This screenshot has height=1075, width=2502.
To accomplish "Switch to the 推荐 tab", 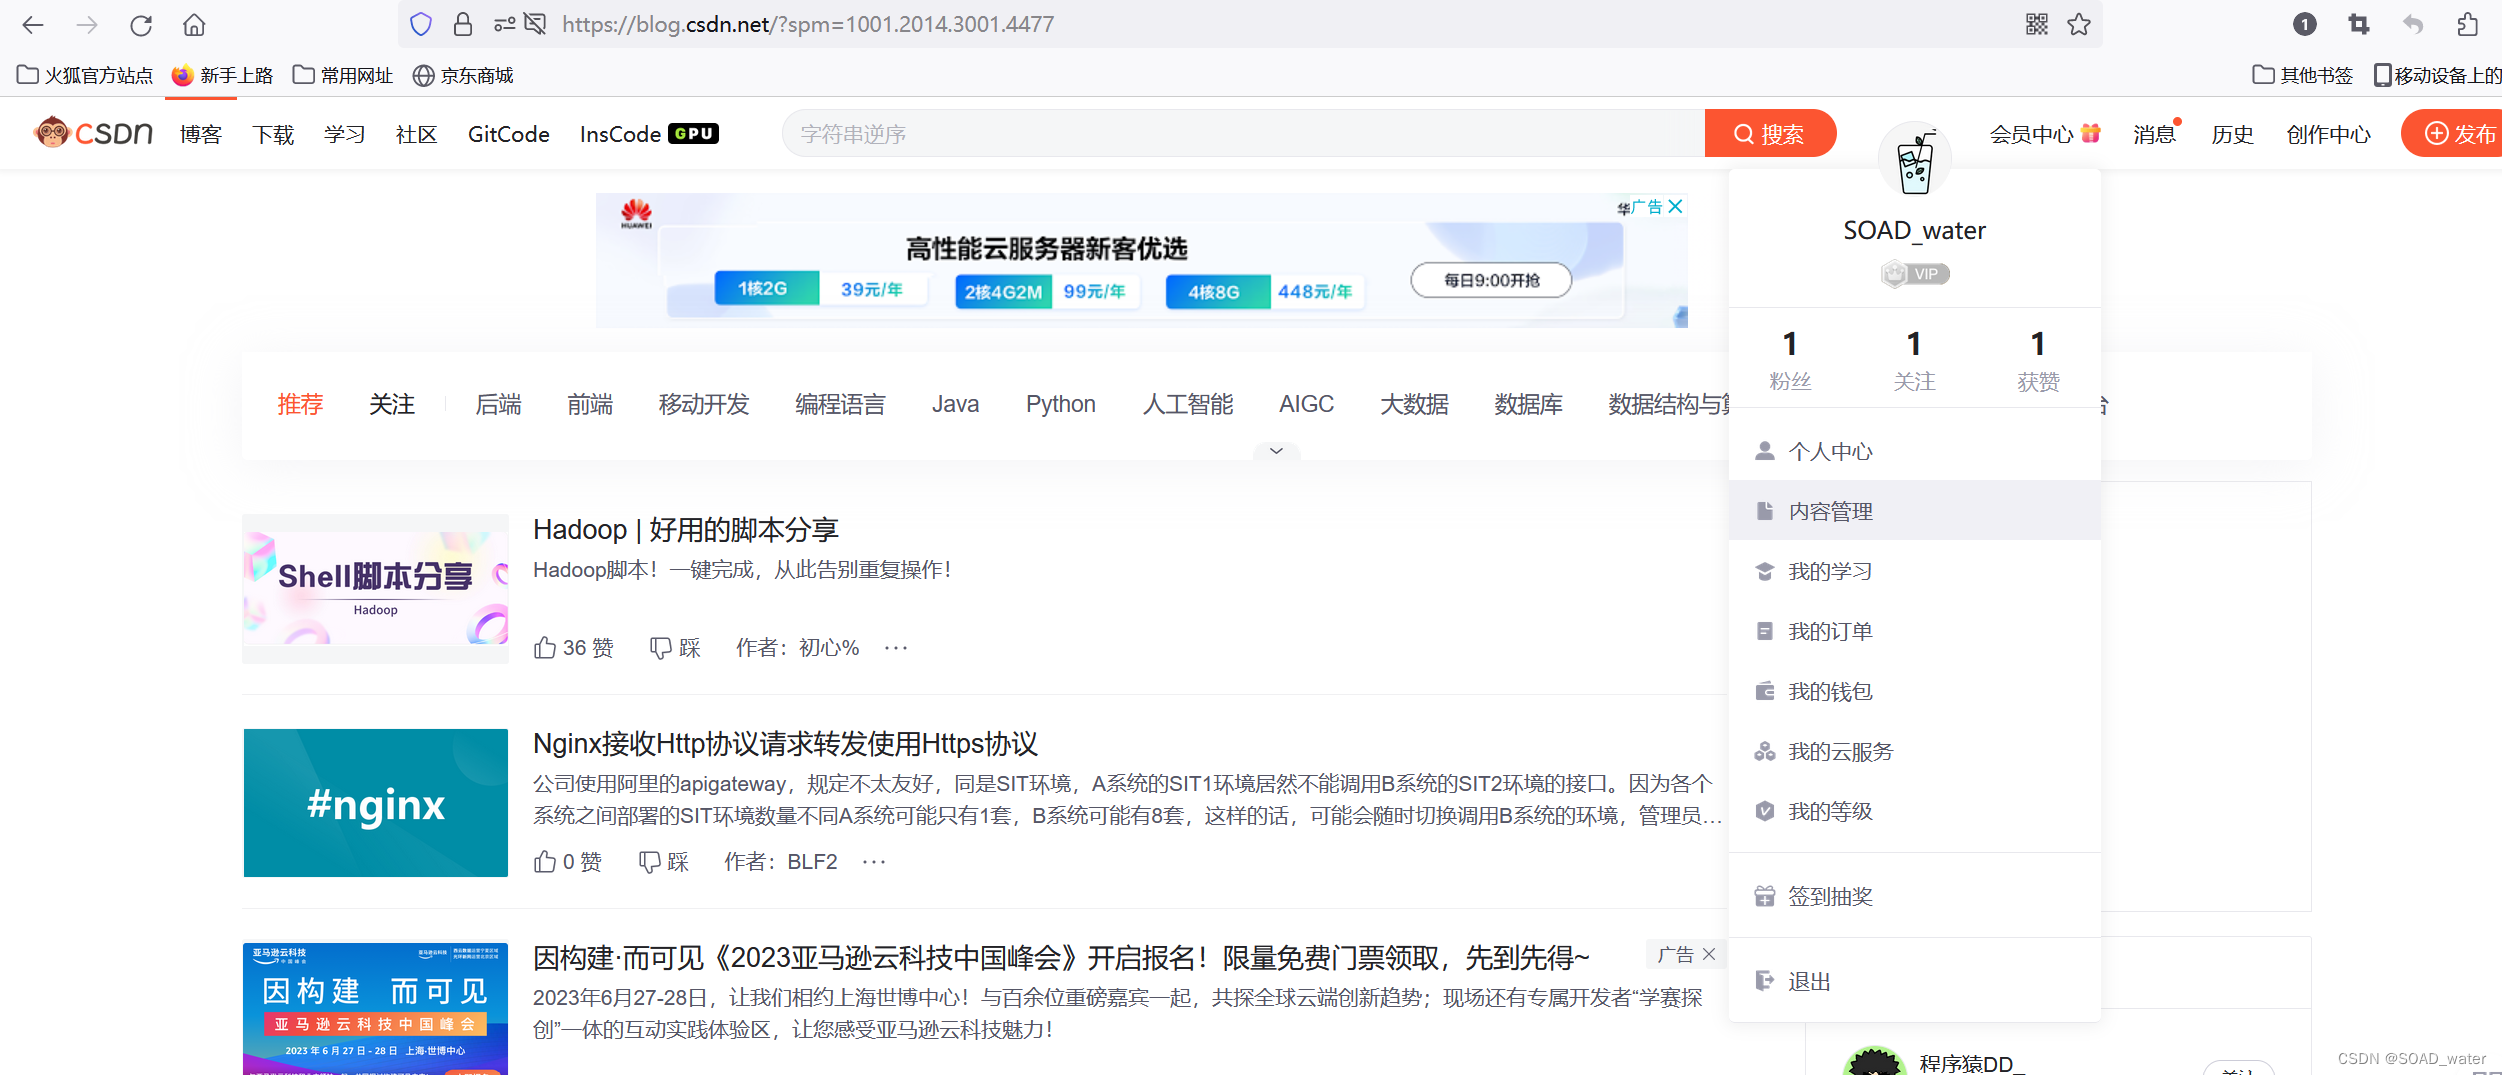I will click(300, 404).
